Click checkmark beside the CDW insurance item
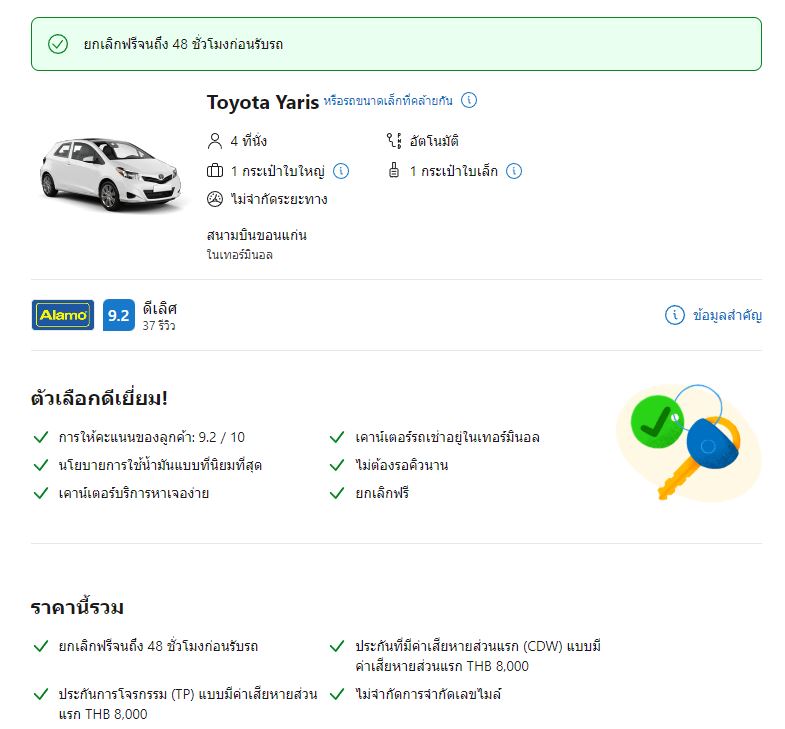The width and height of the screenshot is (785, 729). coord(337,646)
